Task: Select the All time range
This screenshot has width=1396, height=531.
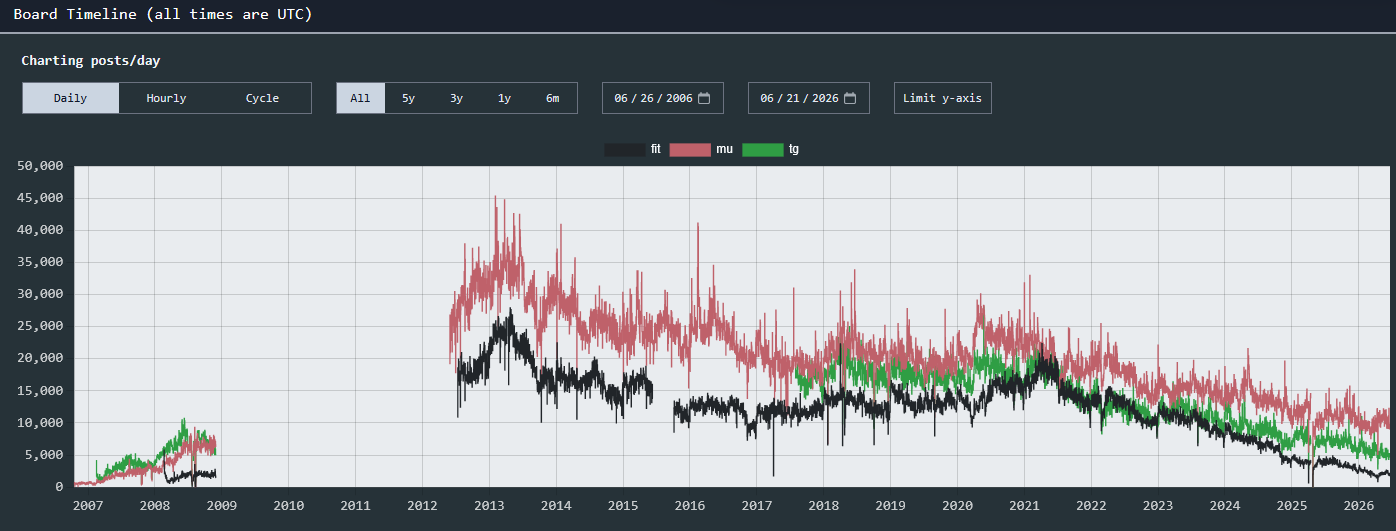Action: point(360,98)
